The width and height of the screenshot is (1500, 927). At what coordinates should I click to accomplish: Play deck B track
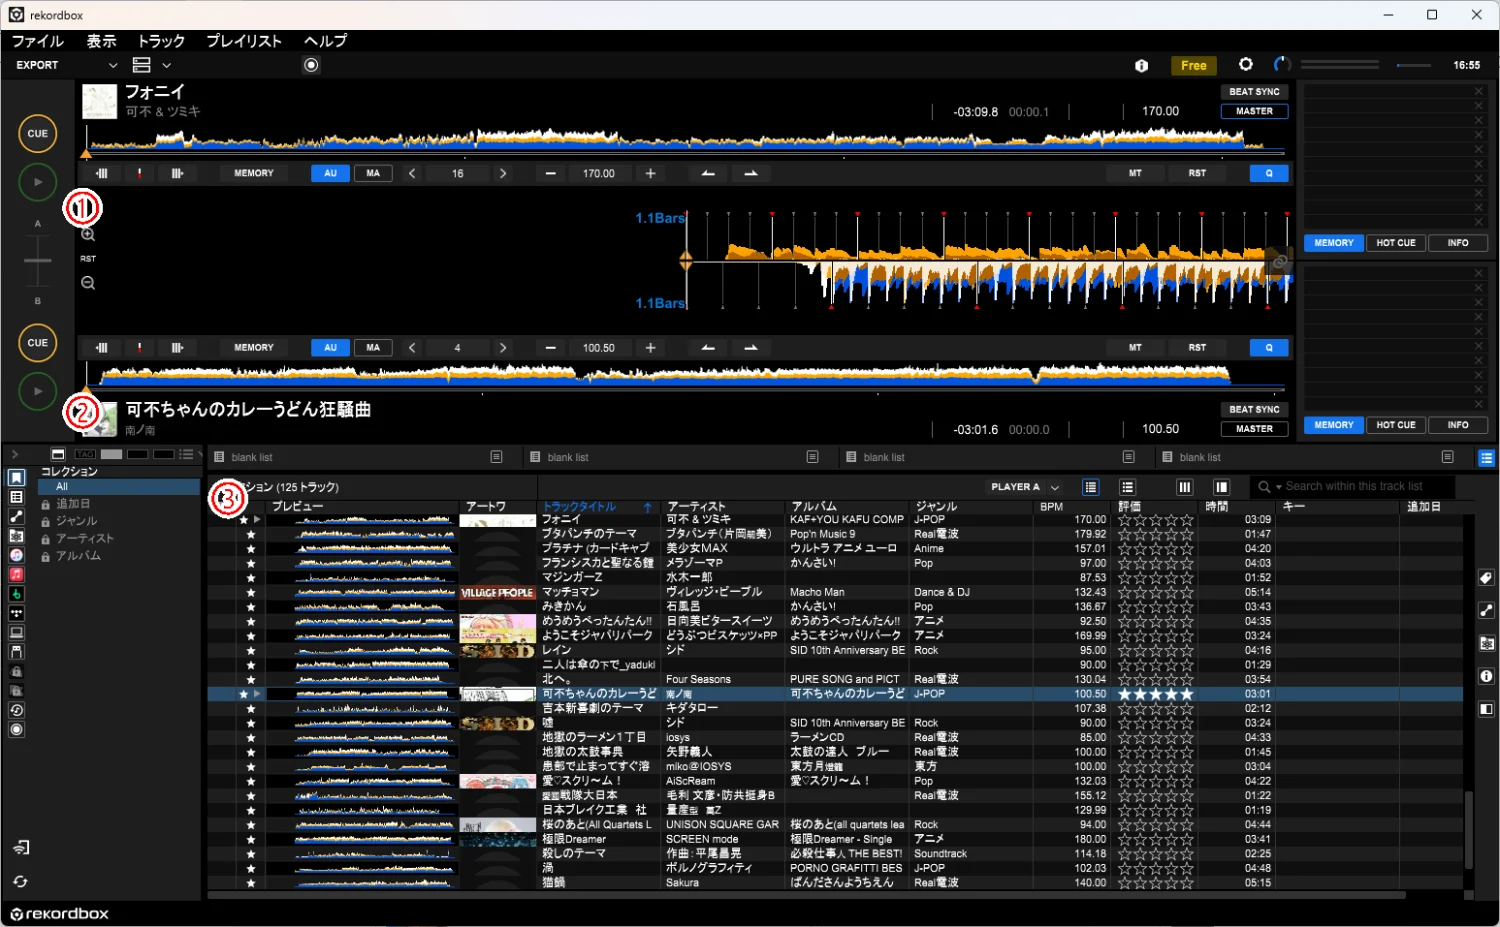pyautogui.click(x=38, y=391)
